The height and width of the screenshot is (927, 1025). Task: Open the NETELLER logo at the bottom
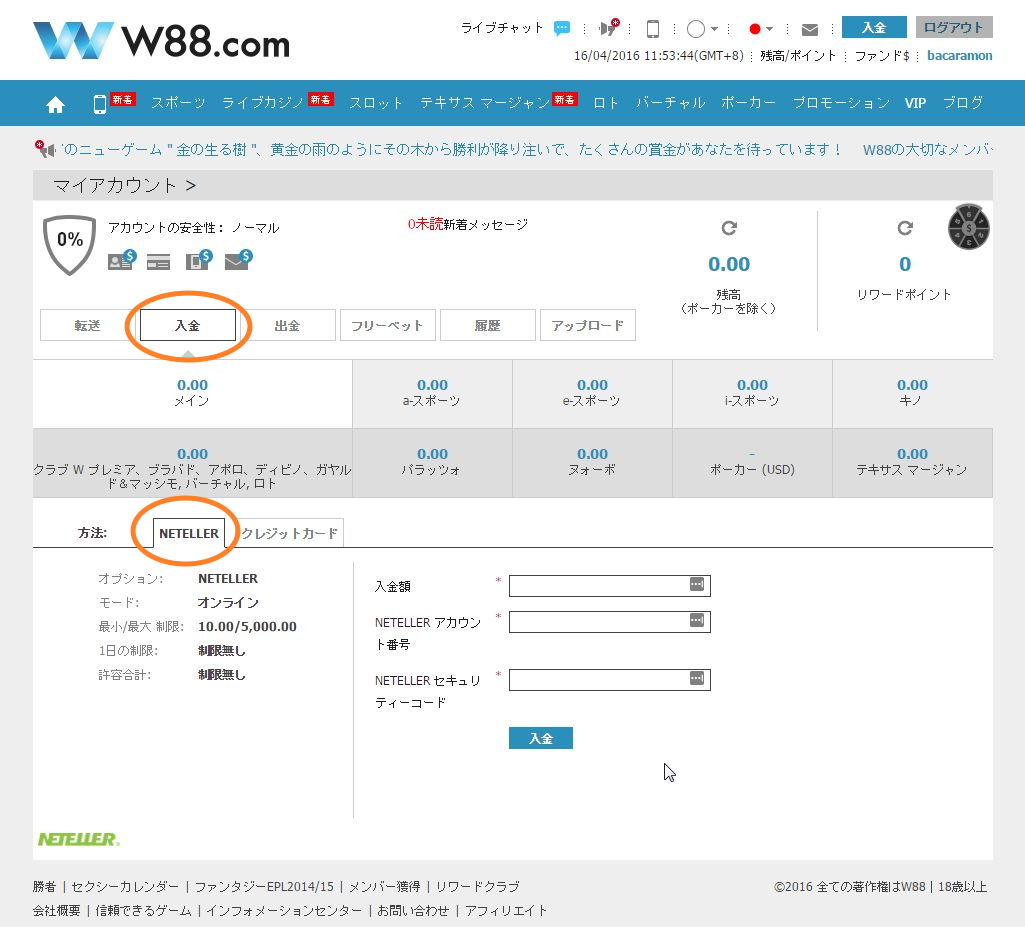tap(78, 839)
